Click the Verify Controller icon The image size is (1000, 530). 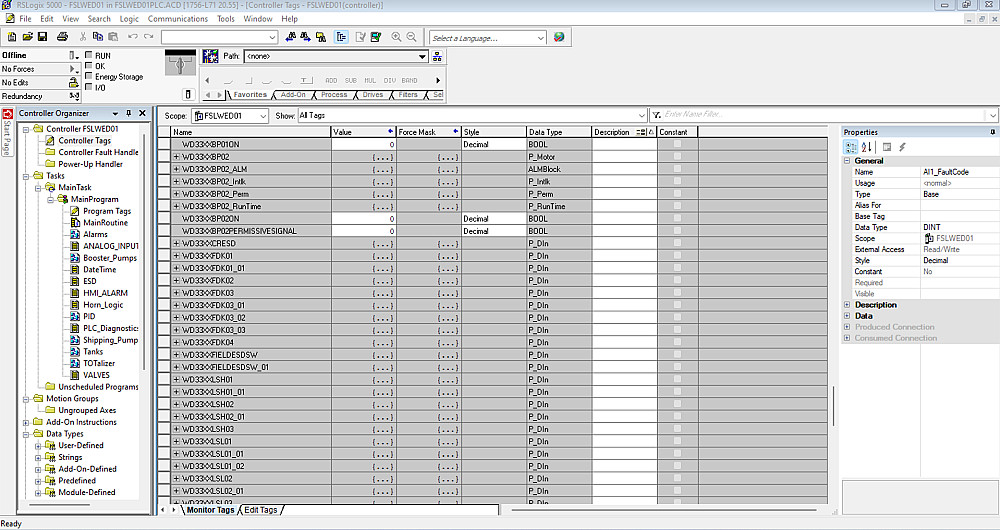point(376,37)
